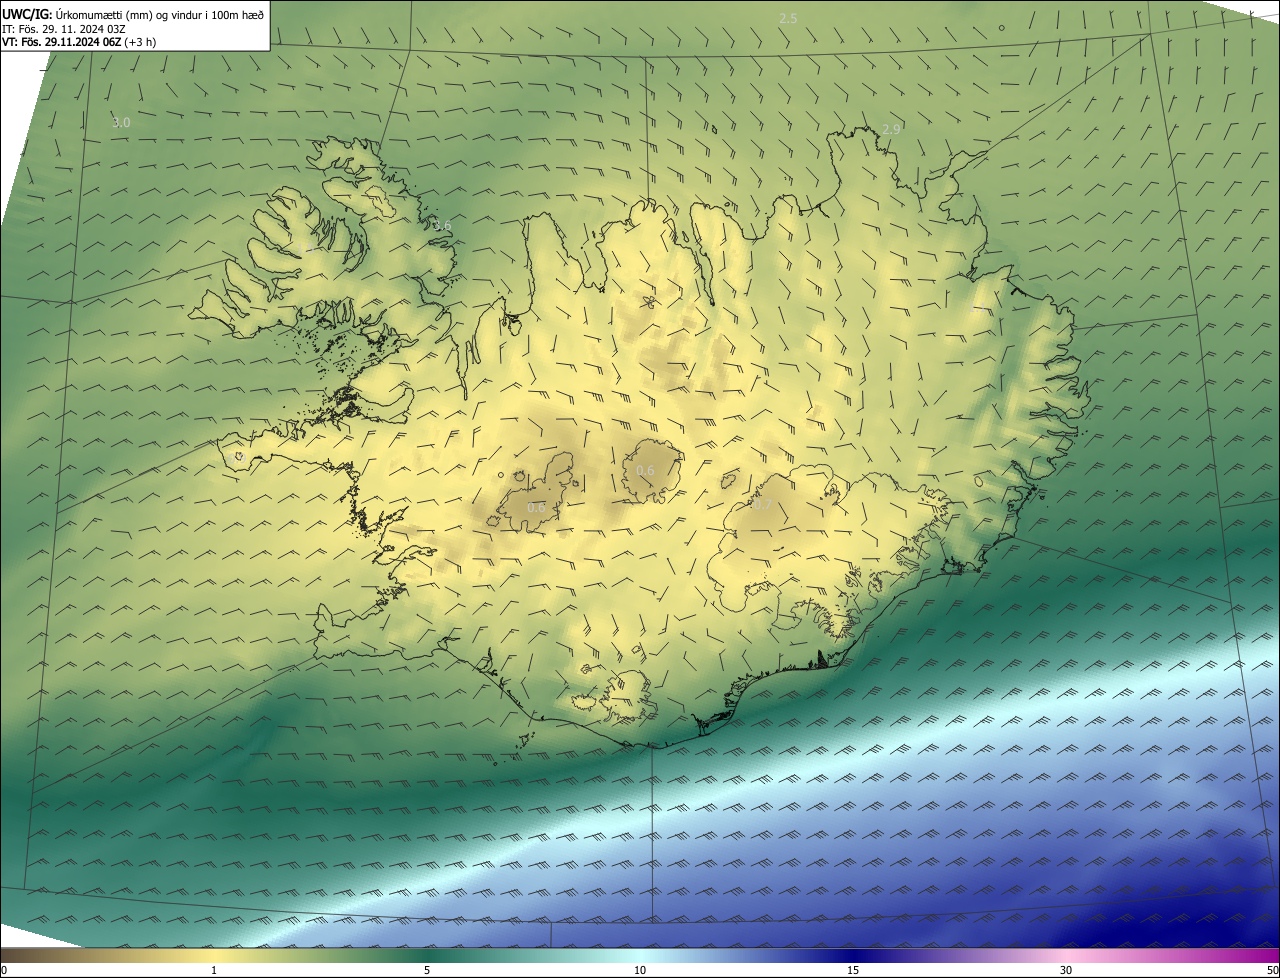Click colorbar tick label '50'
The image size is (1280, 978).
(1272, 970)
